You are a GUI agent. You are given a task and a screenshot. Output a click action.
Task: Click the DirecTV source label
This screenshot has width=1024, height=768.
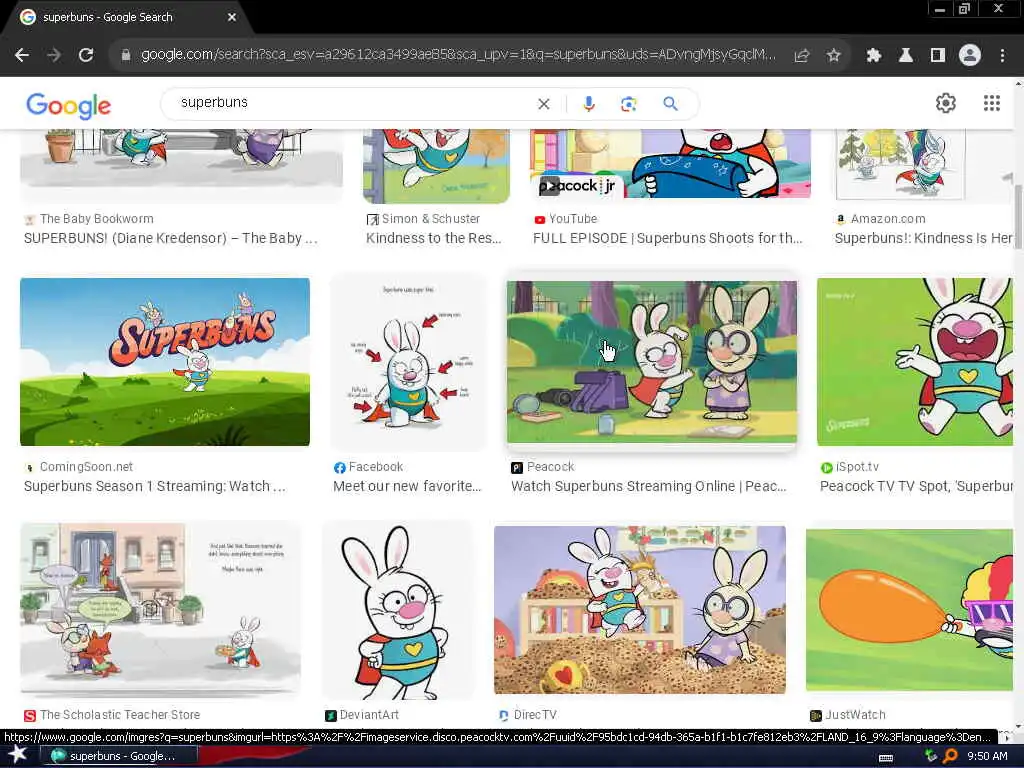(535, 715)
